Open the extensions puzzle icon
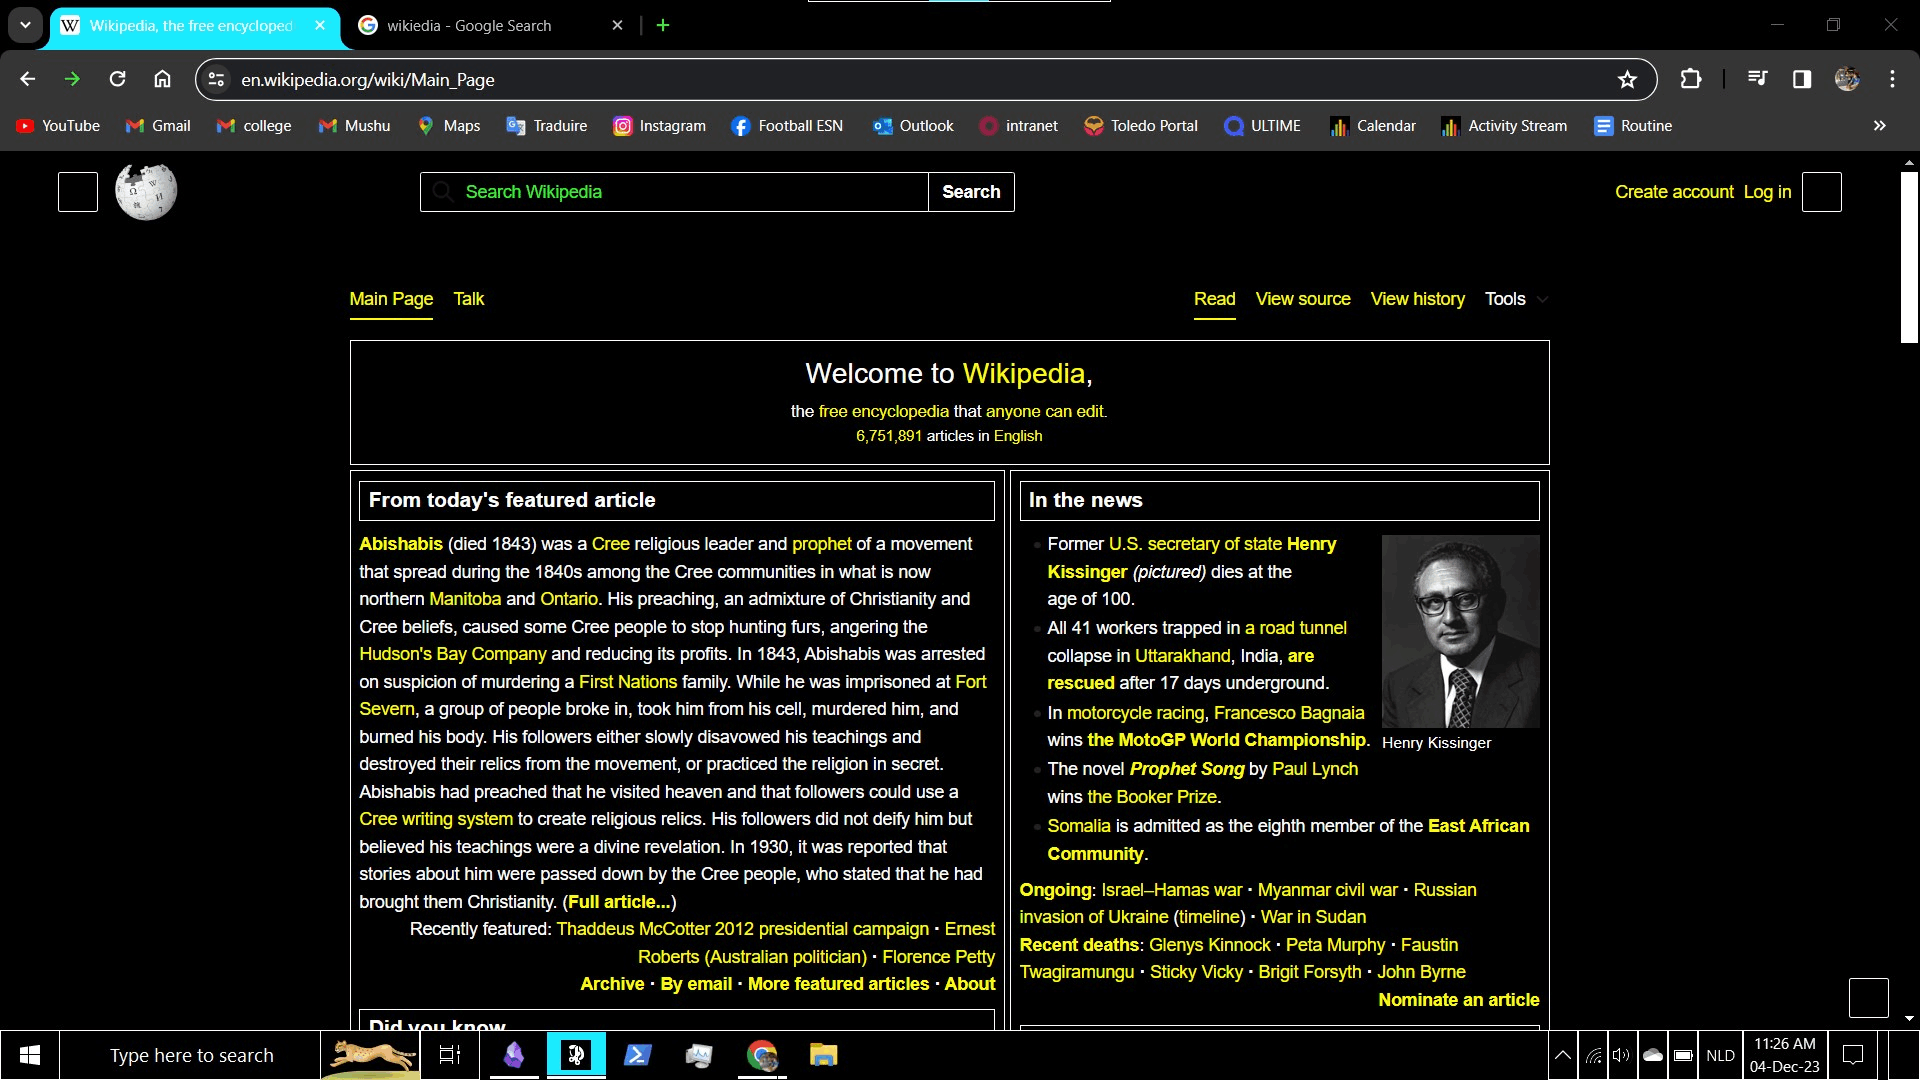Viewport: 1920px width, 1080px height. pos(1691,79)
